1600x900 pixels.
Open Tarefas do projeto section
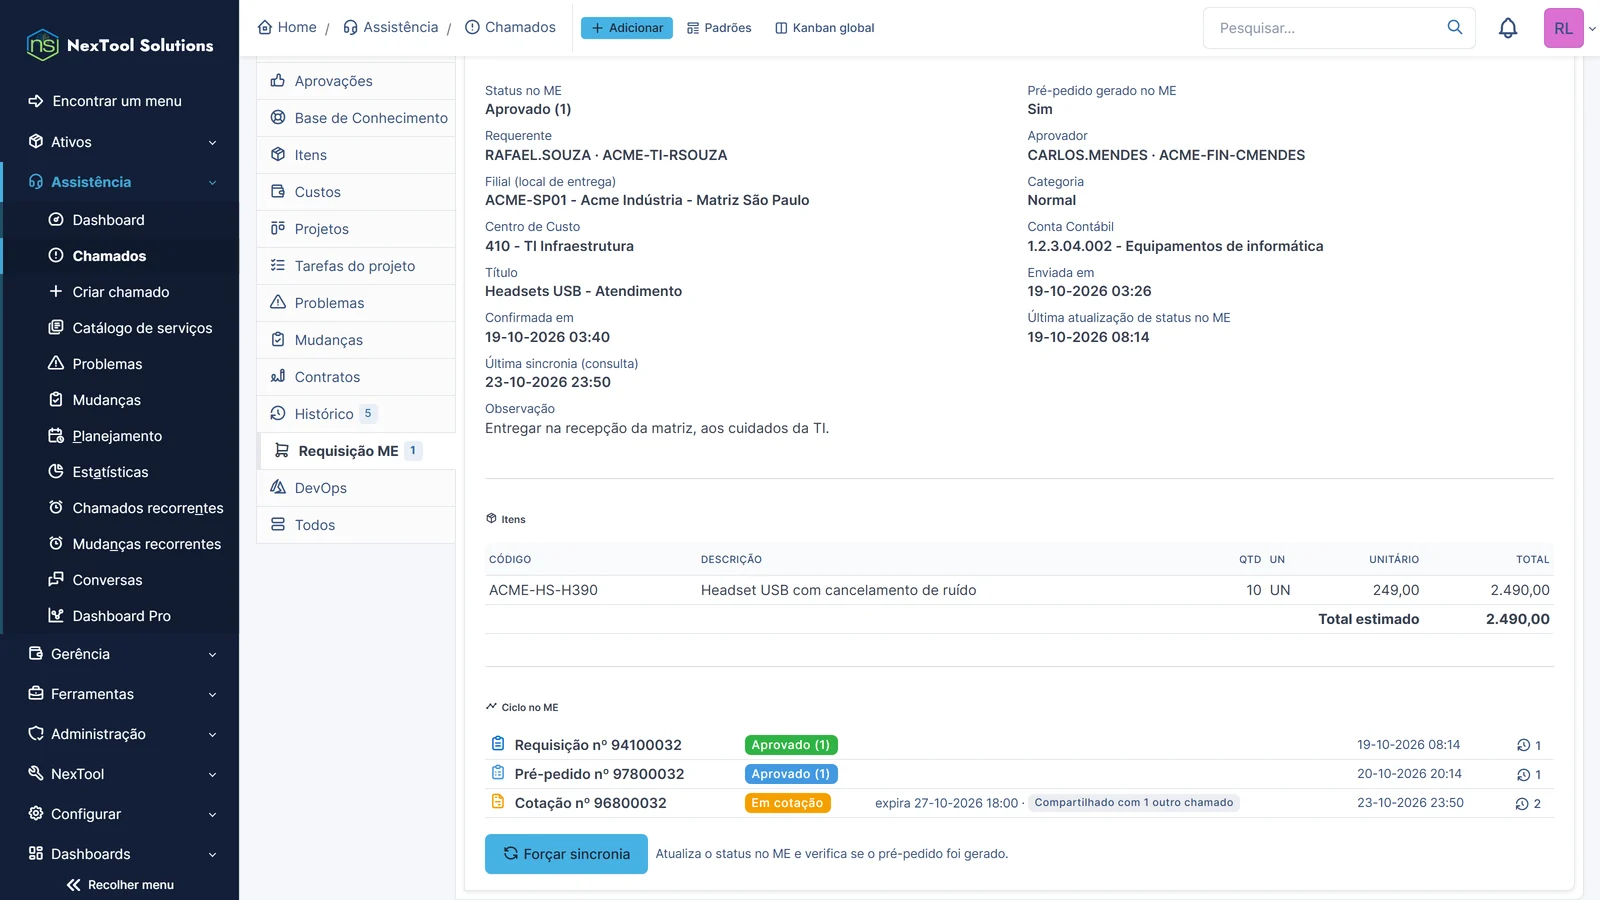pyautogui.click(x=356, y=266)
